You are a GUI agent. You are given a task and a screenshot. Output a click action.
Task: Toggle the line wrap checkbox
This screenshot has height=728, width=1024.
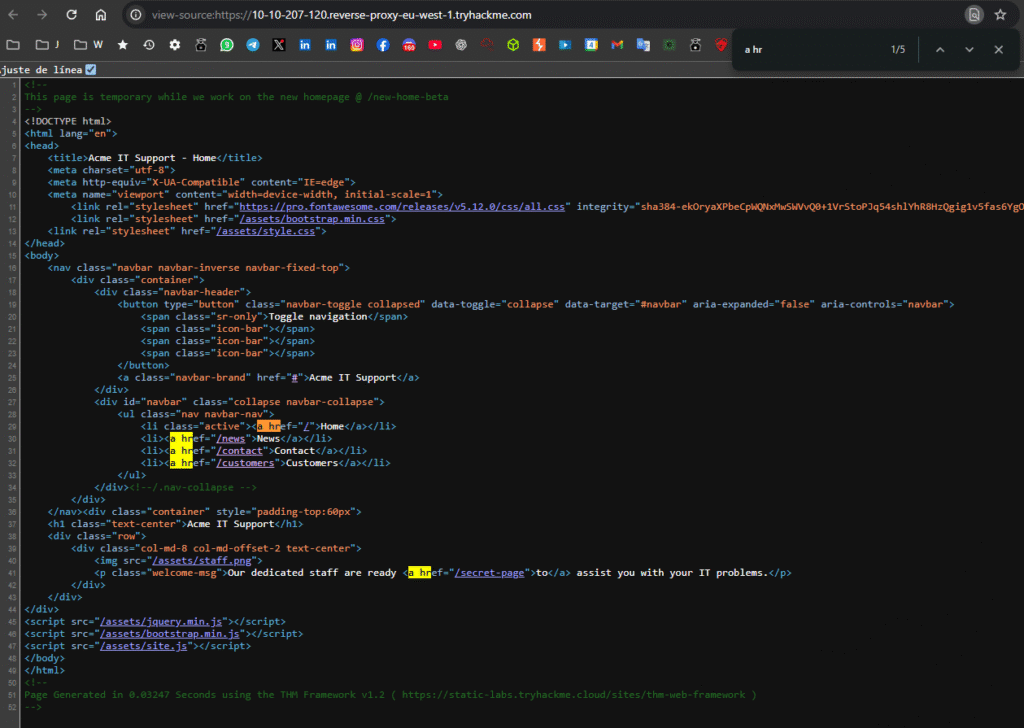(x=91, y=69)
